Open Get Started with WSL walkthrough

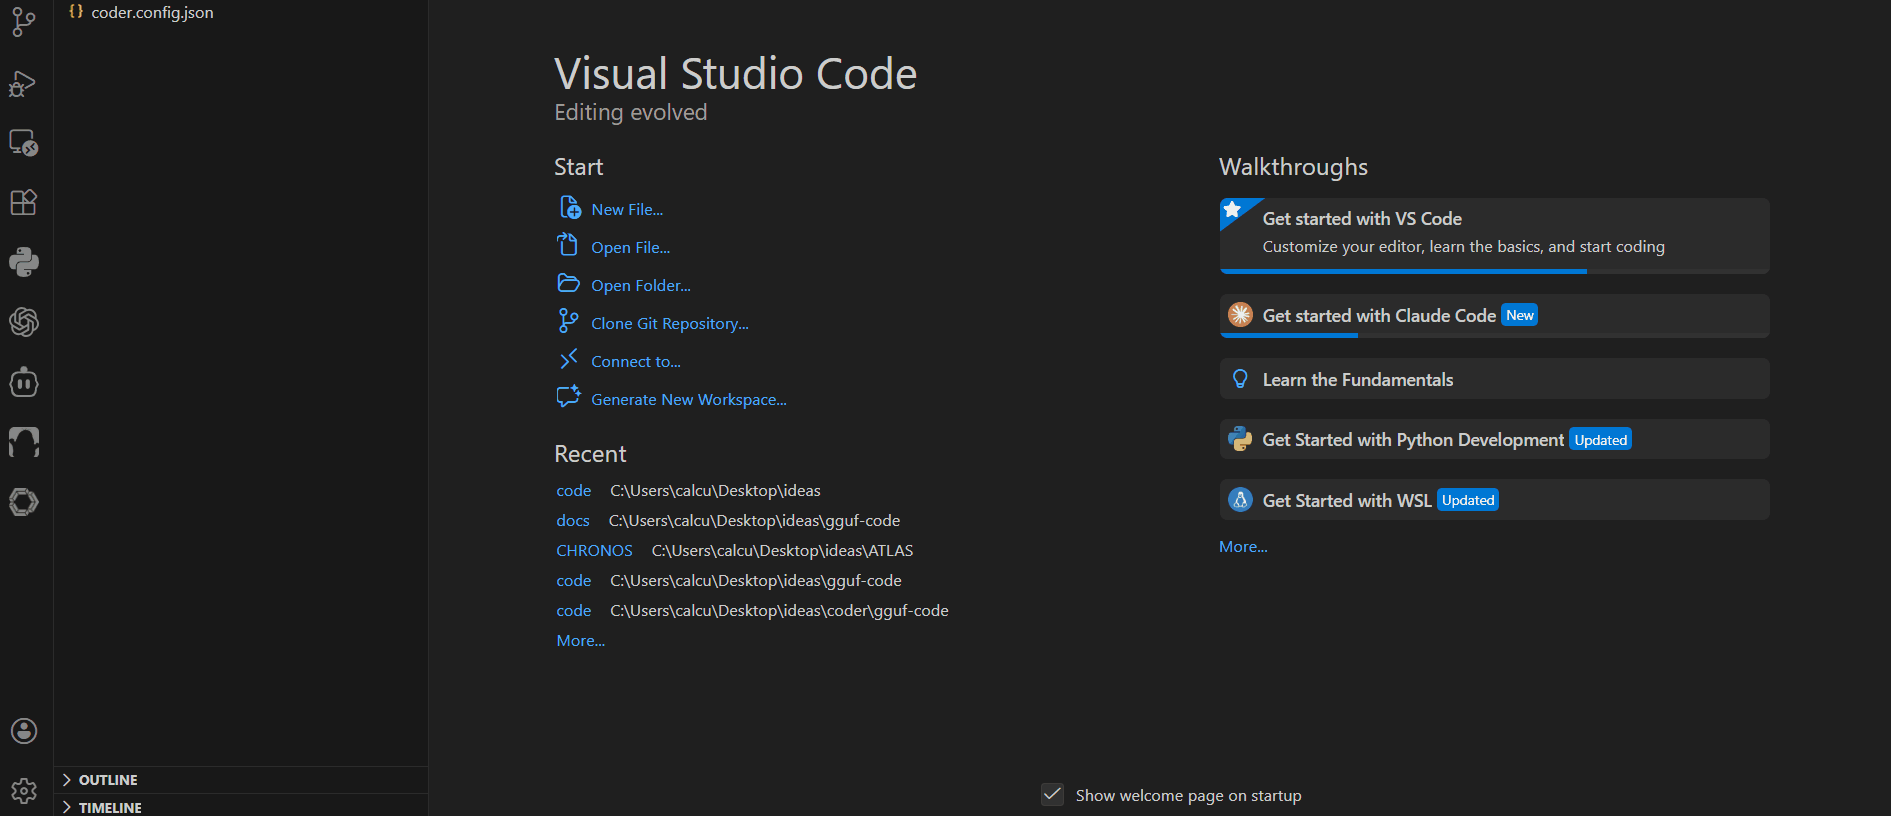(x=1494, y=500)
